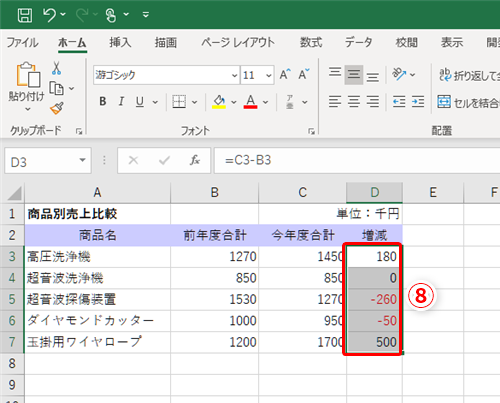Align text to the right
This screenshot has height=403, width=500.
[372, 101]
